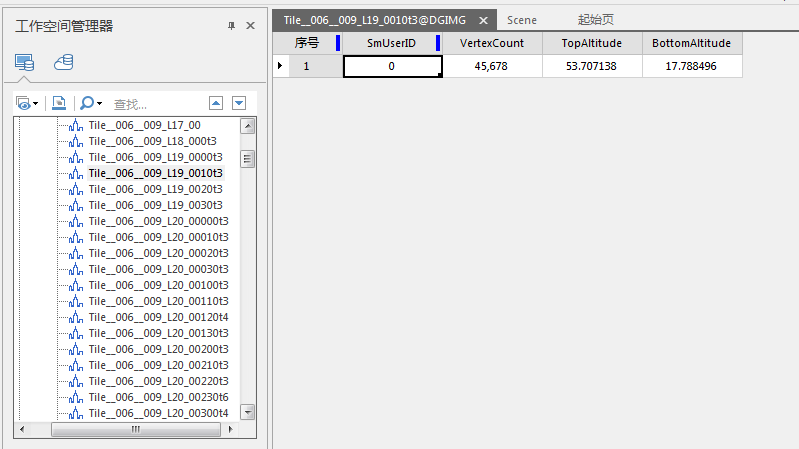
Task: Click the horizontal scrollbar thumb in tree
Action: point(136,429)
